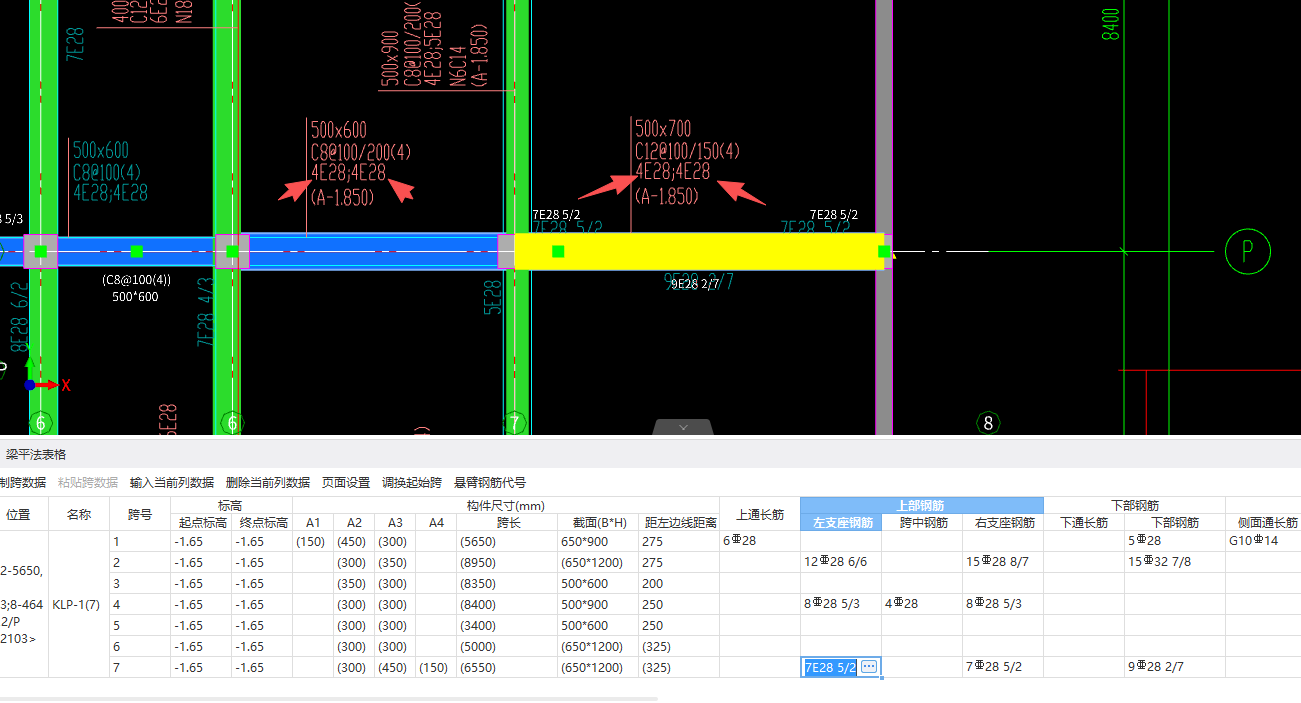Image resolution: width=1301 pixels, height=703 pixels.
Task: Click the C8@100/200(4) stirrup annotation
Action: coord(361,152)
